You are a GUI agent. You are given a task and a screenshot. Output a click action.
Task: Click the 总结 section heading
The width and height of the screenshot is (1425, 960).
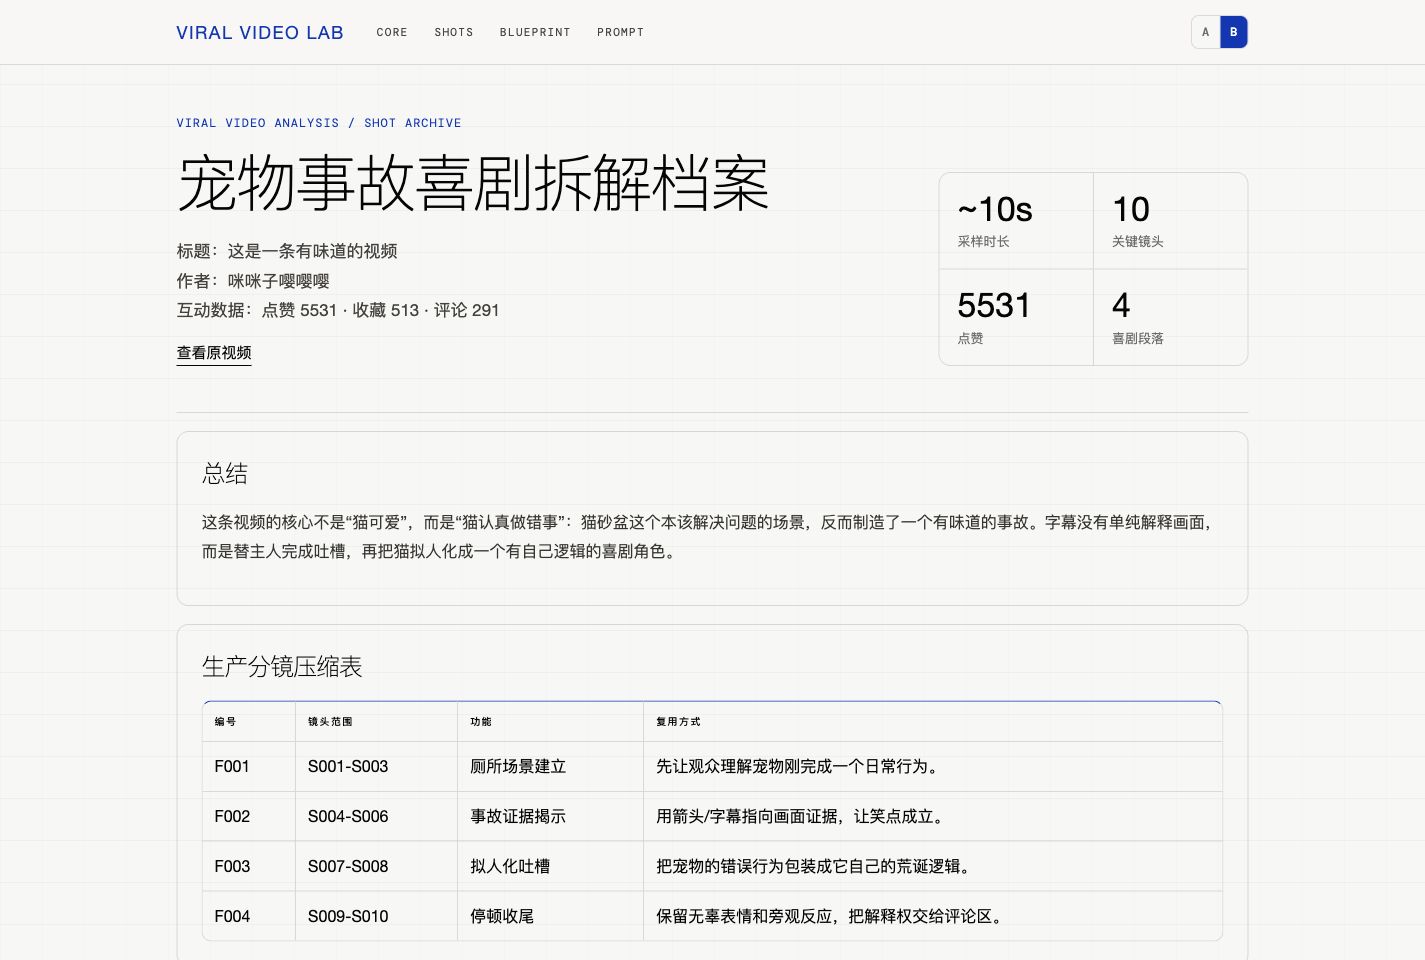tap(225, 473)
